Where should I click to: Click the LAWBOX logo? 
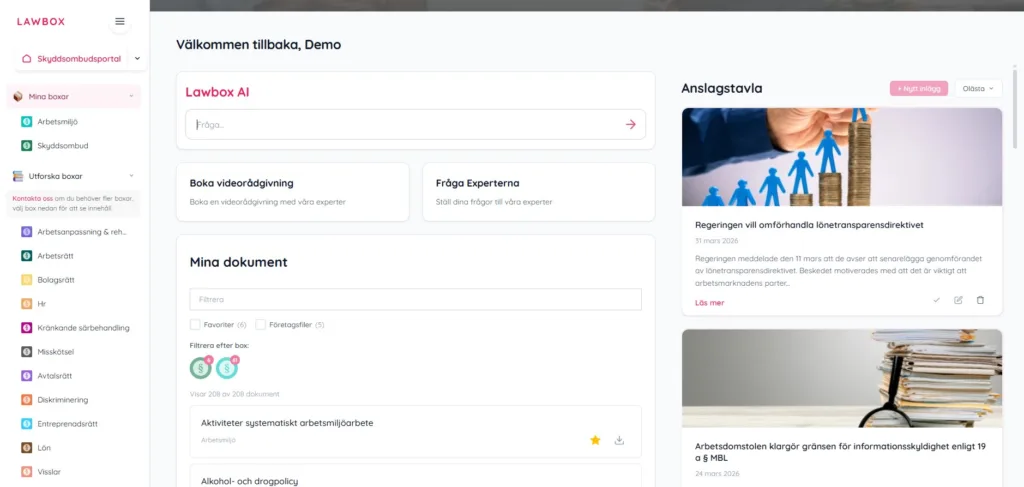[40, 22]
